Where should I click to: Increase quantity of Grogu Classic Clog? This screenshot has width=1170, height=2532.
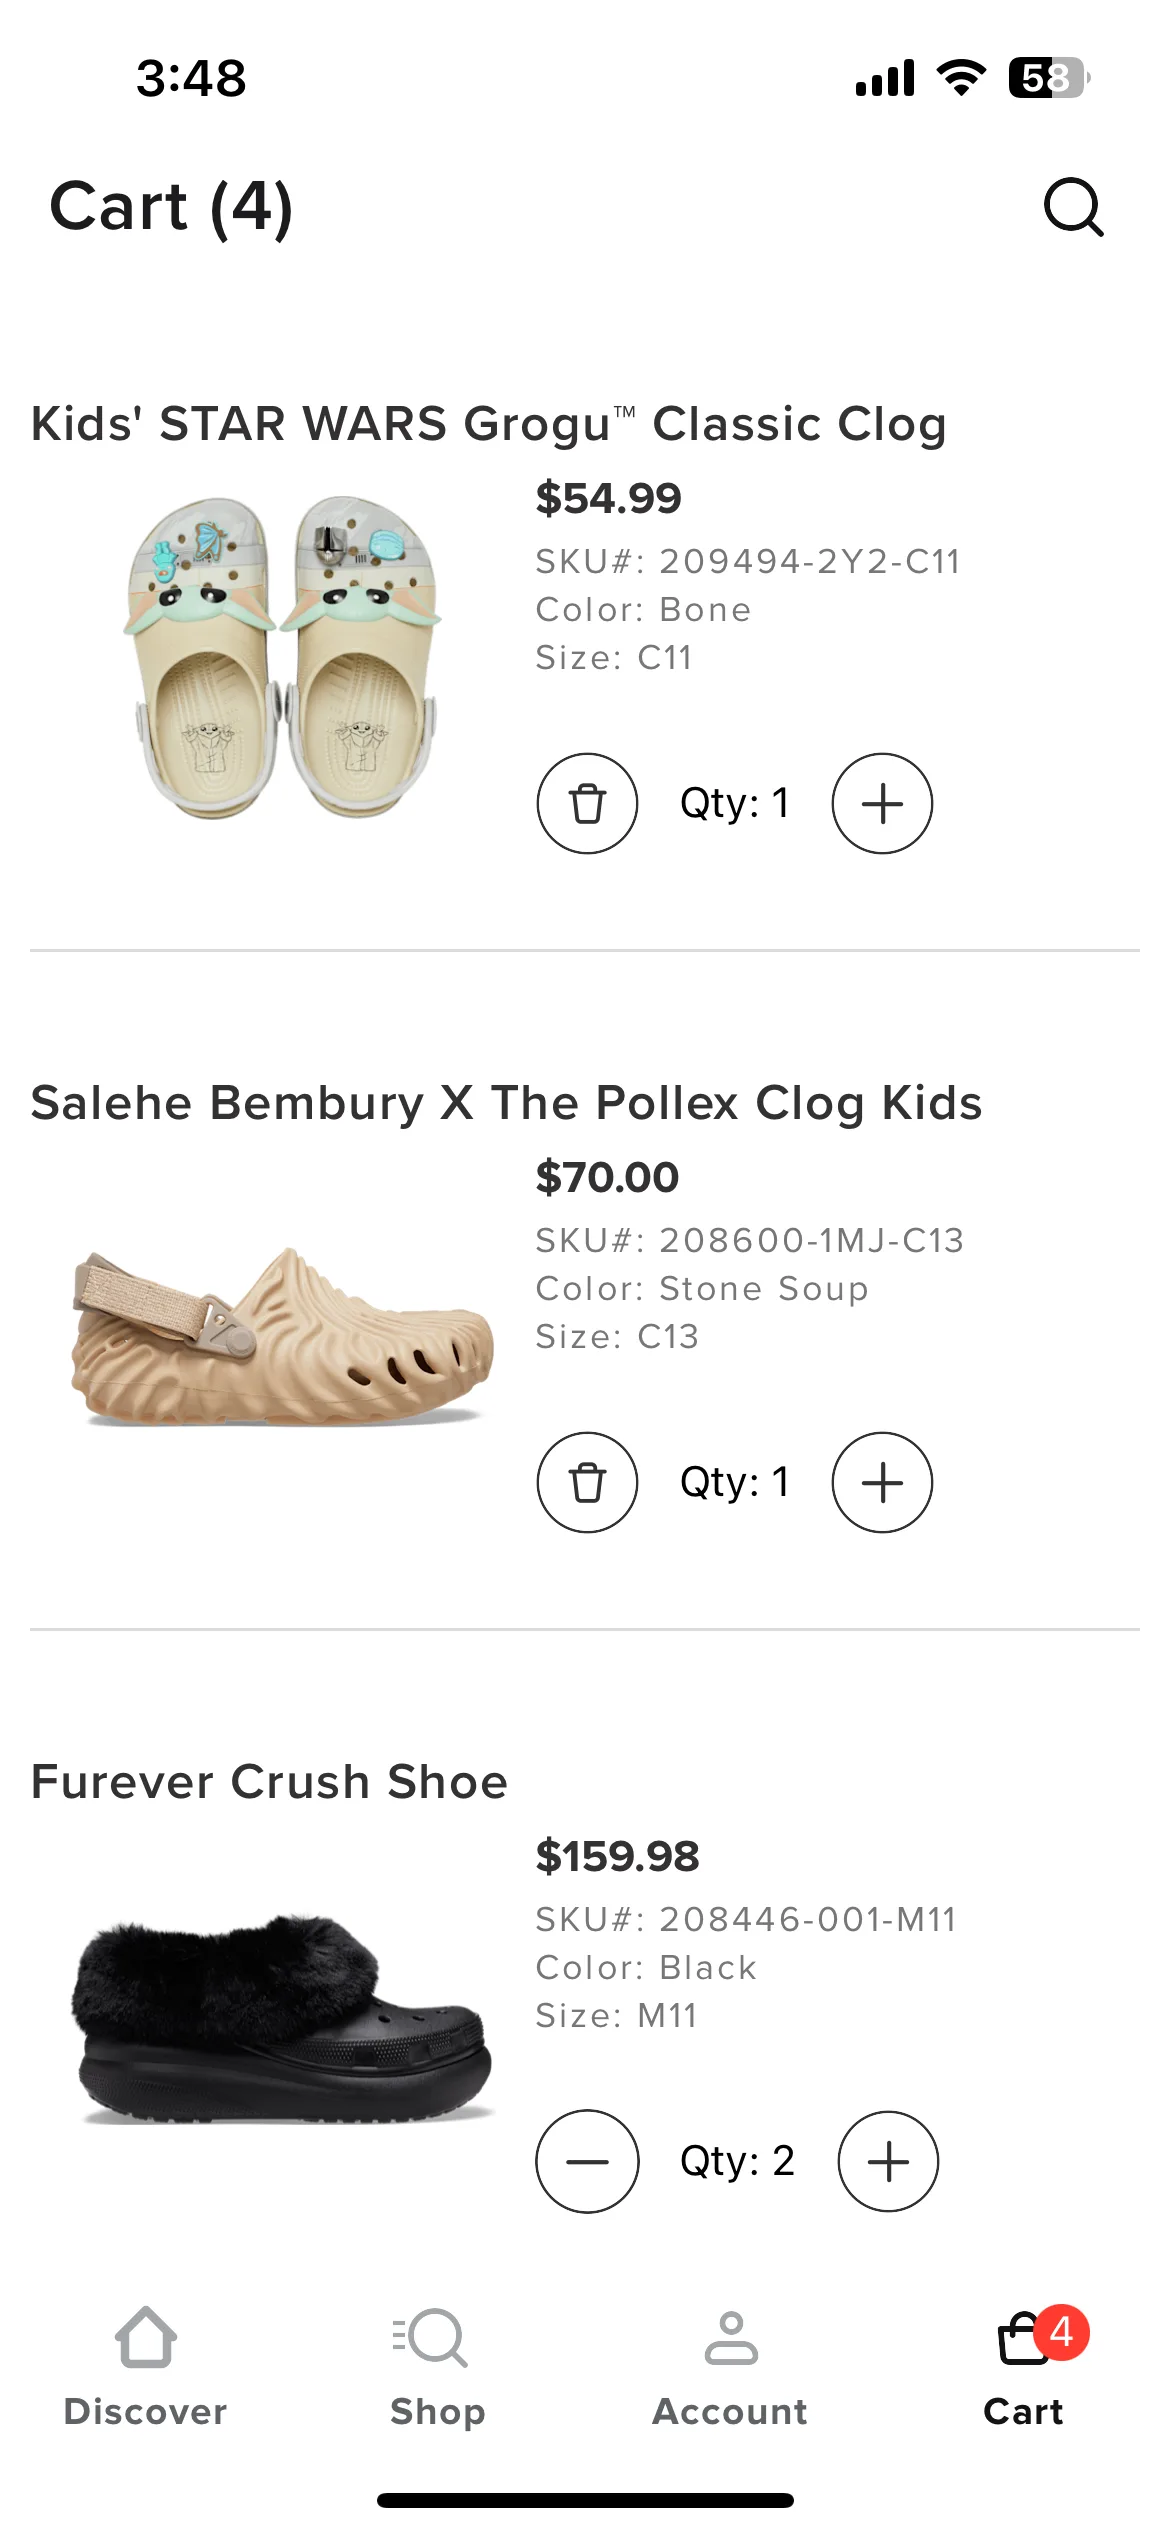click(x=882, y=803)
